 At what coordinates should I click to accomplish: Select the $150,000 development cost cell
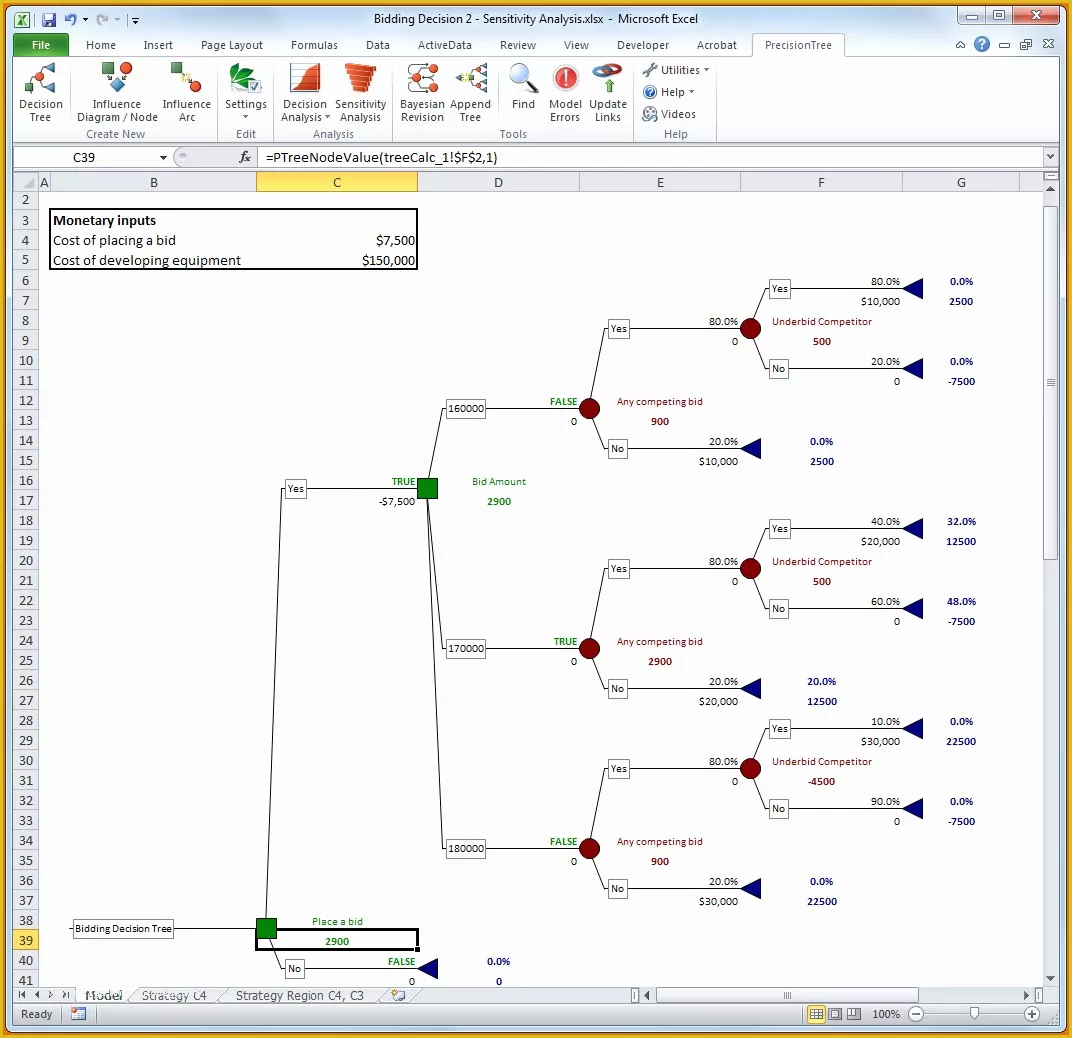[336, 261]
